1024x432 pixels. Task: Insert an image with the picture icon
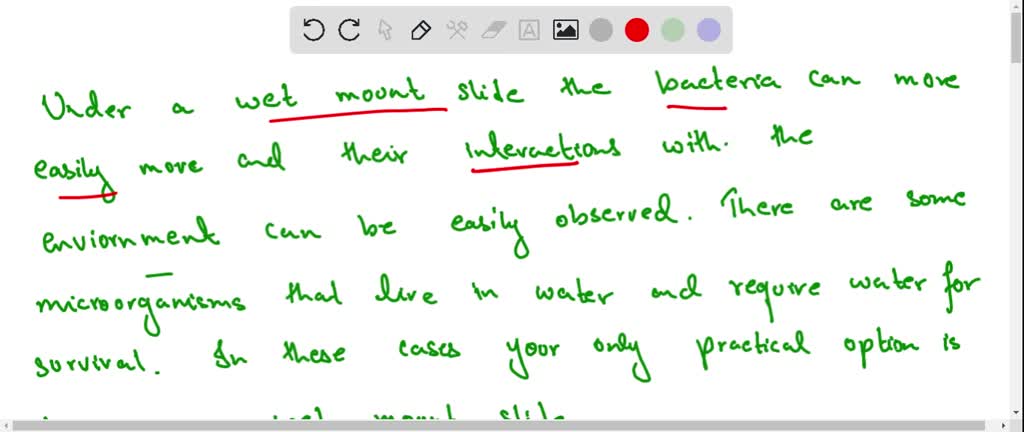[x=566, y=30]
